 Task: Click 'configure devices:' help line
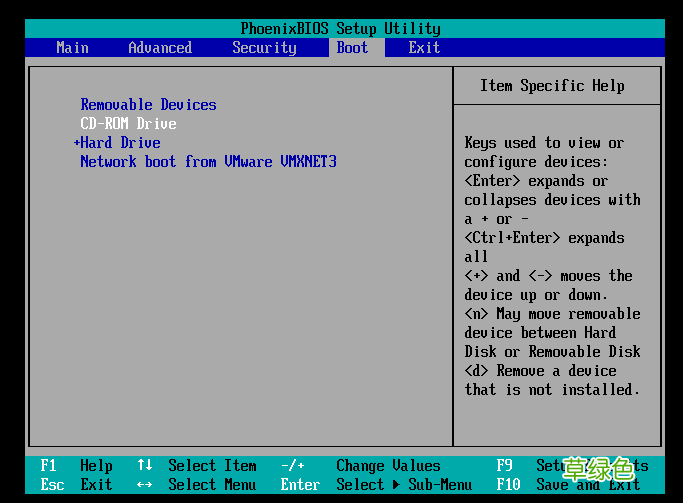536,162
